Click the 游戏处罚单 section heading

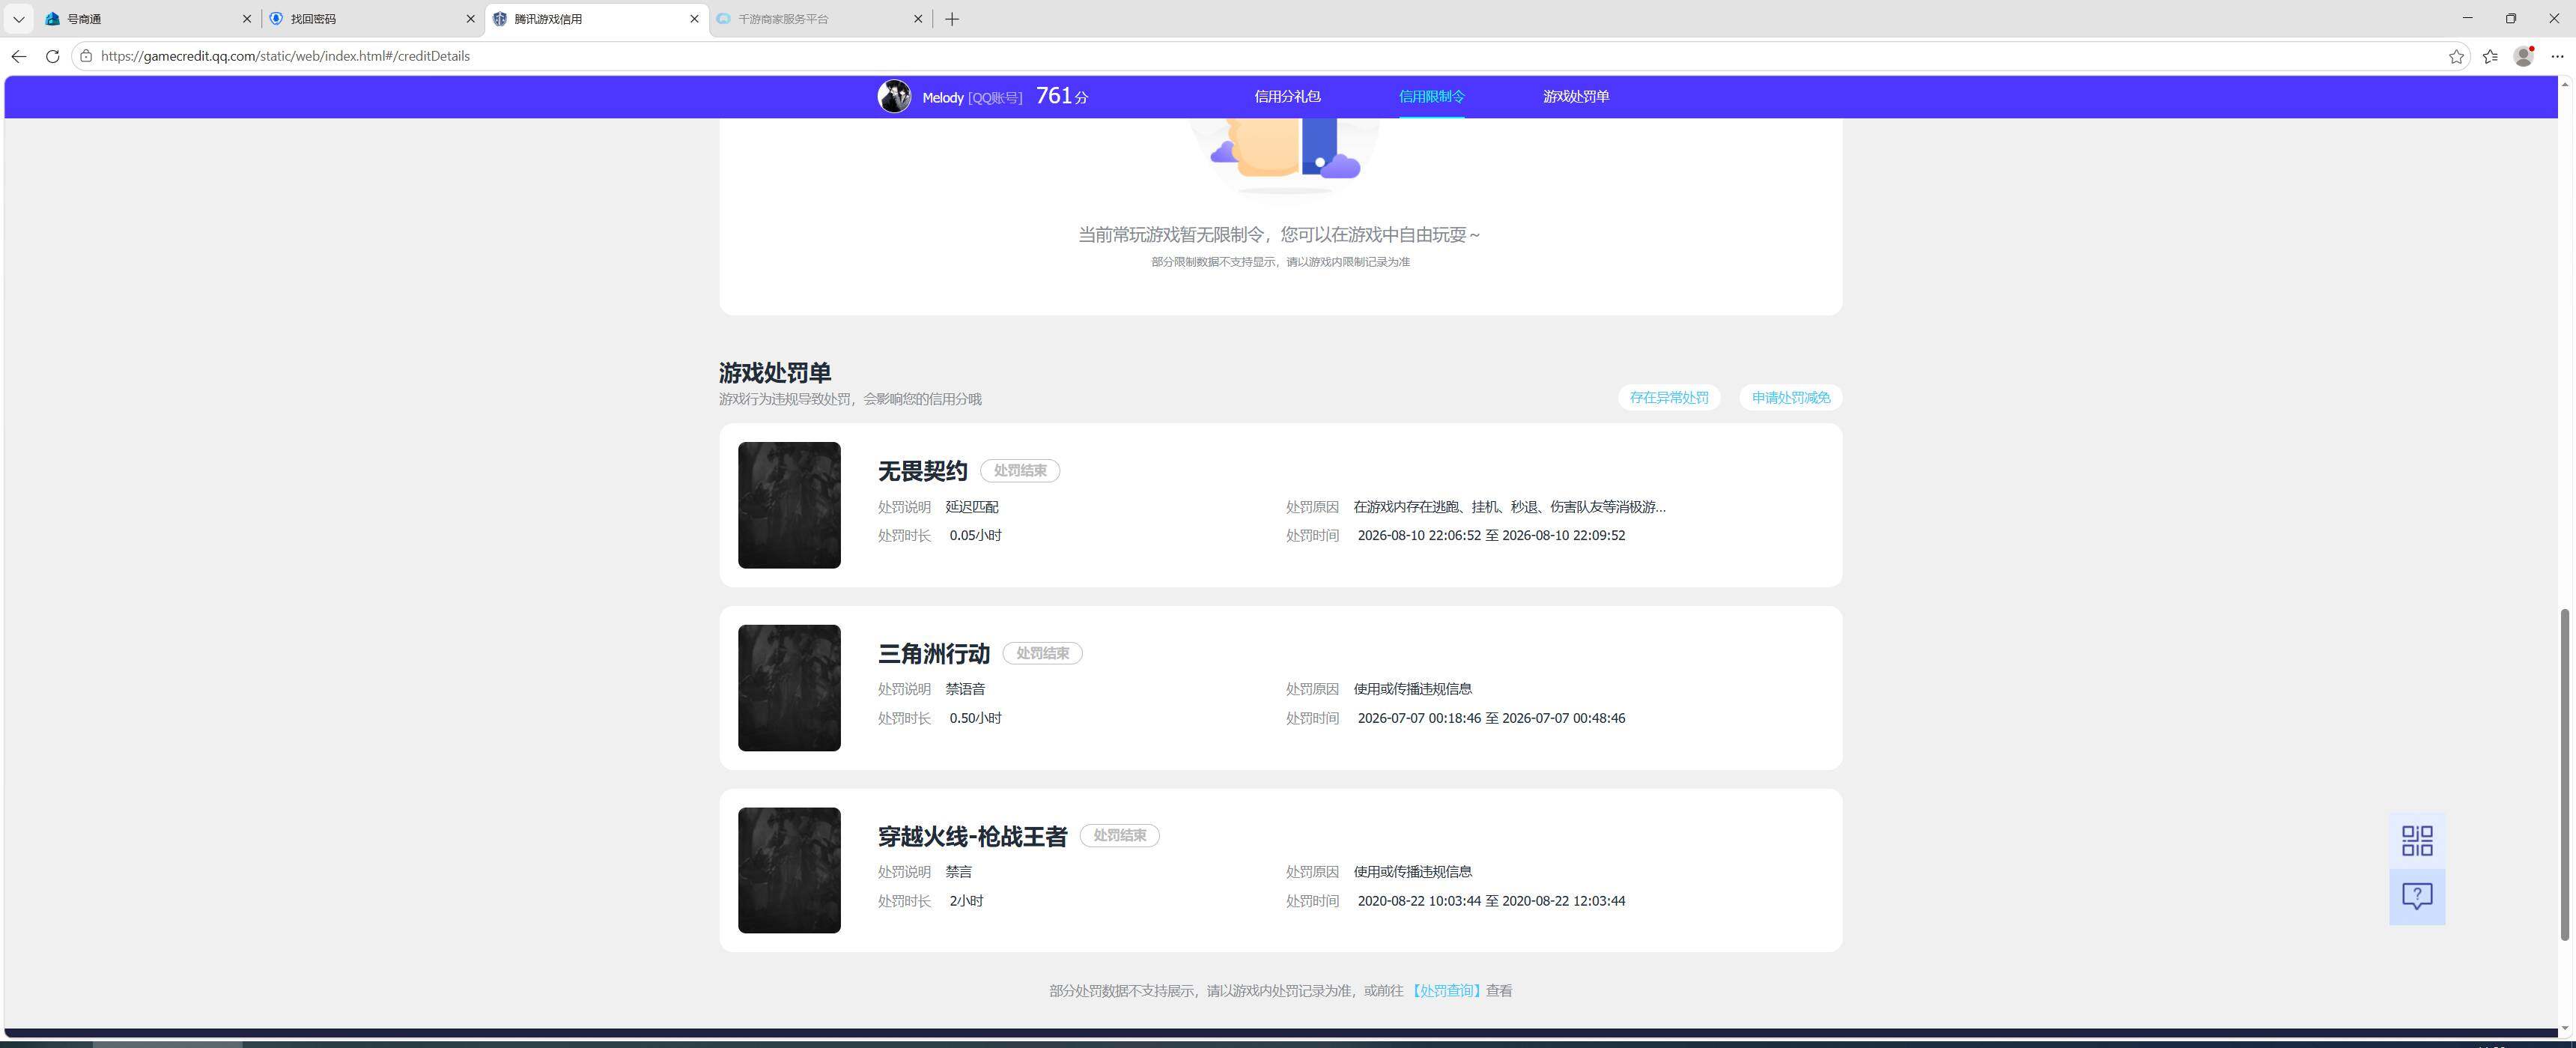[x=774, y=373]
